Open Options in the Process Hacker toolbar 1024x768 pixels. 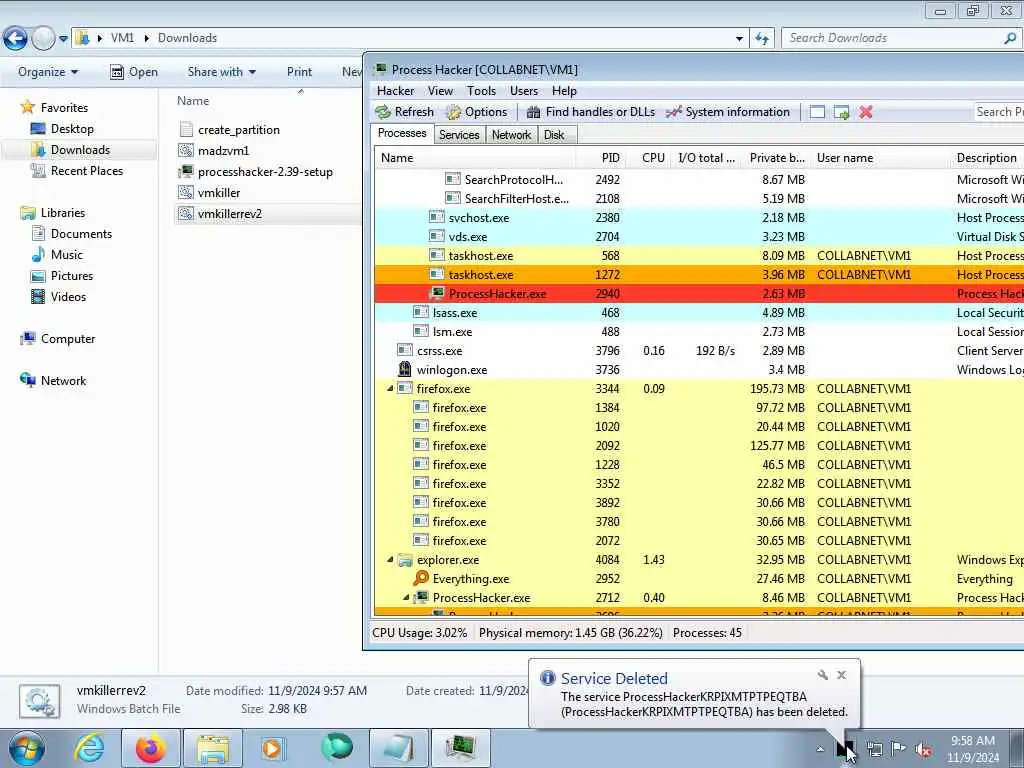tap(477, 112)
